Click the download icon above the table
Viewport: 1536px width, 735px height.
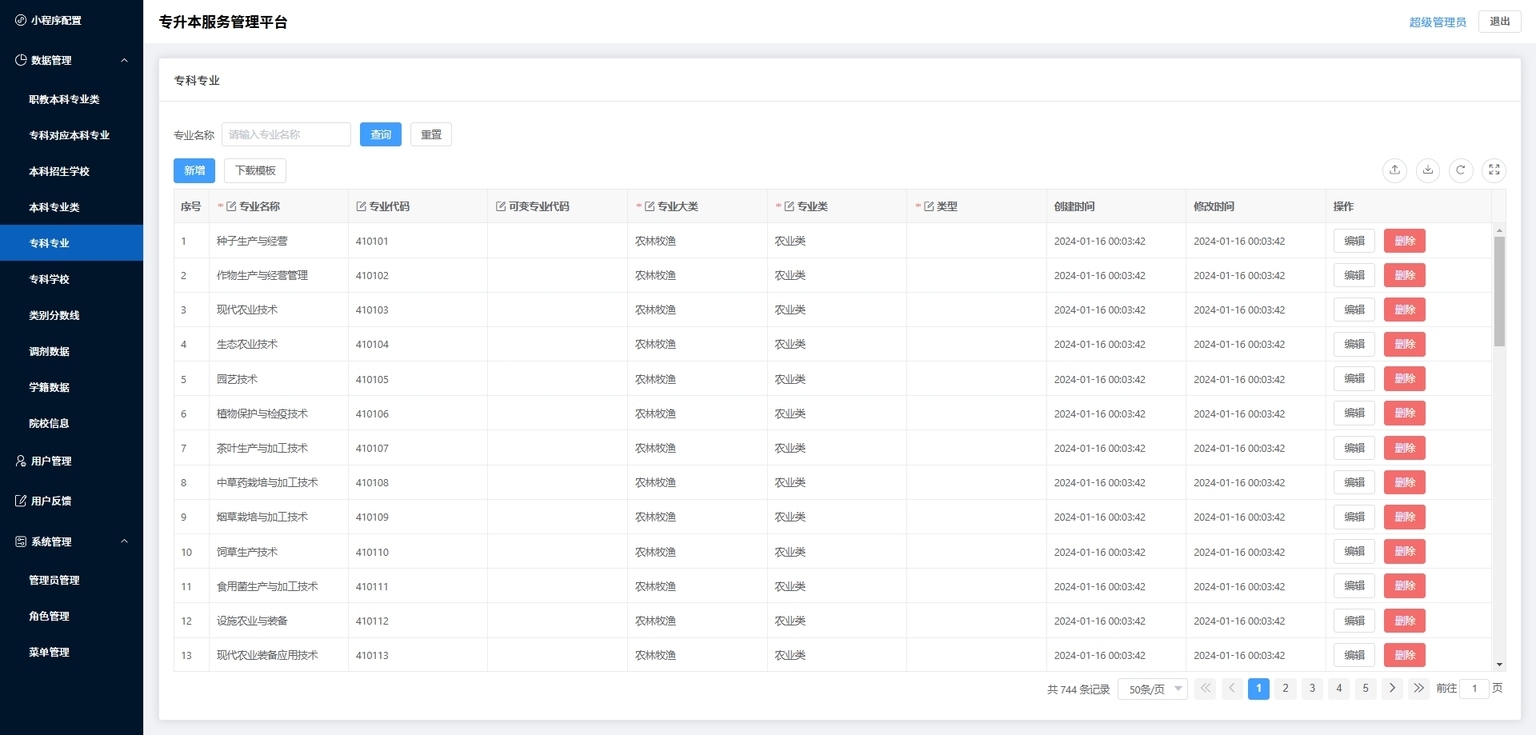(1428, 170)
